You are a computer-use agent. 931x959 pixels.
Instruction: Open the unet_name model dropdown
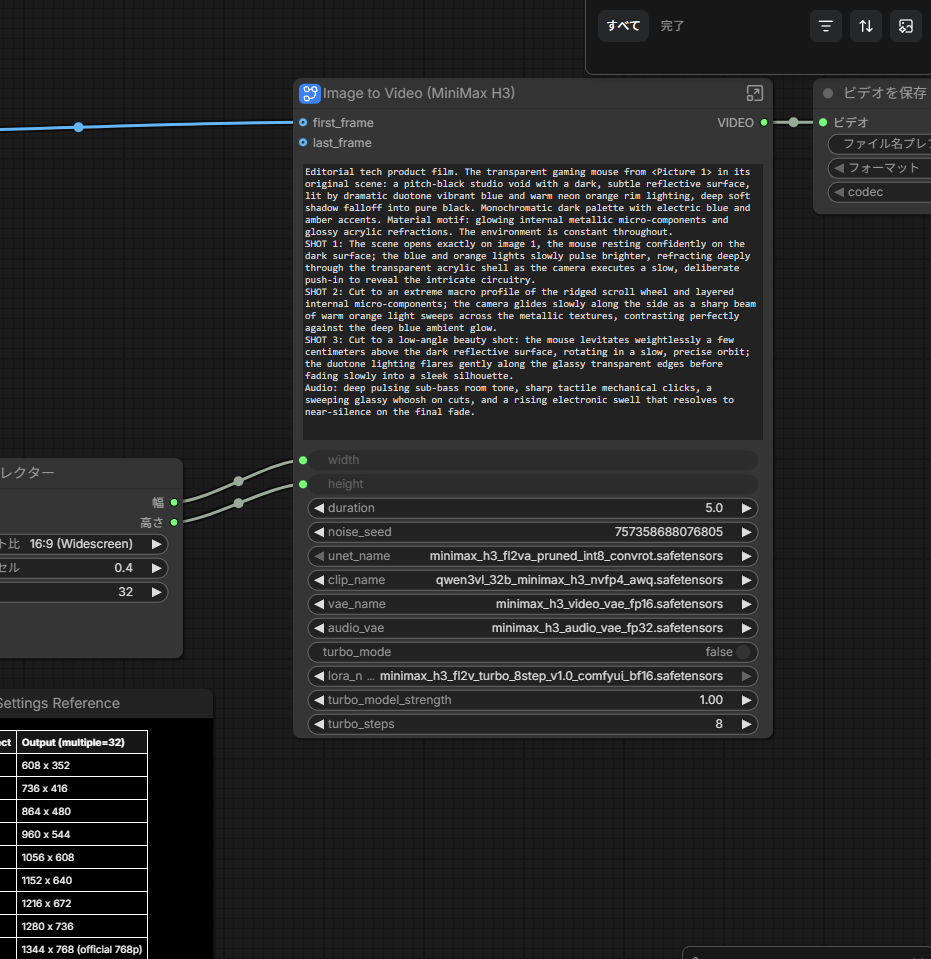pos(533,557)
